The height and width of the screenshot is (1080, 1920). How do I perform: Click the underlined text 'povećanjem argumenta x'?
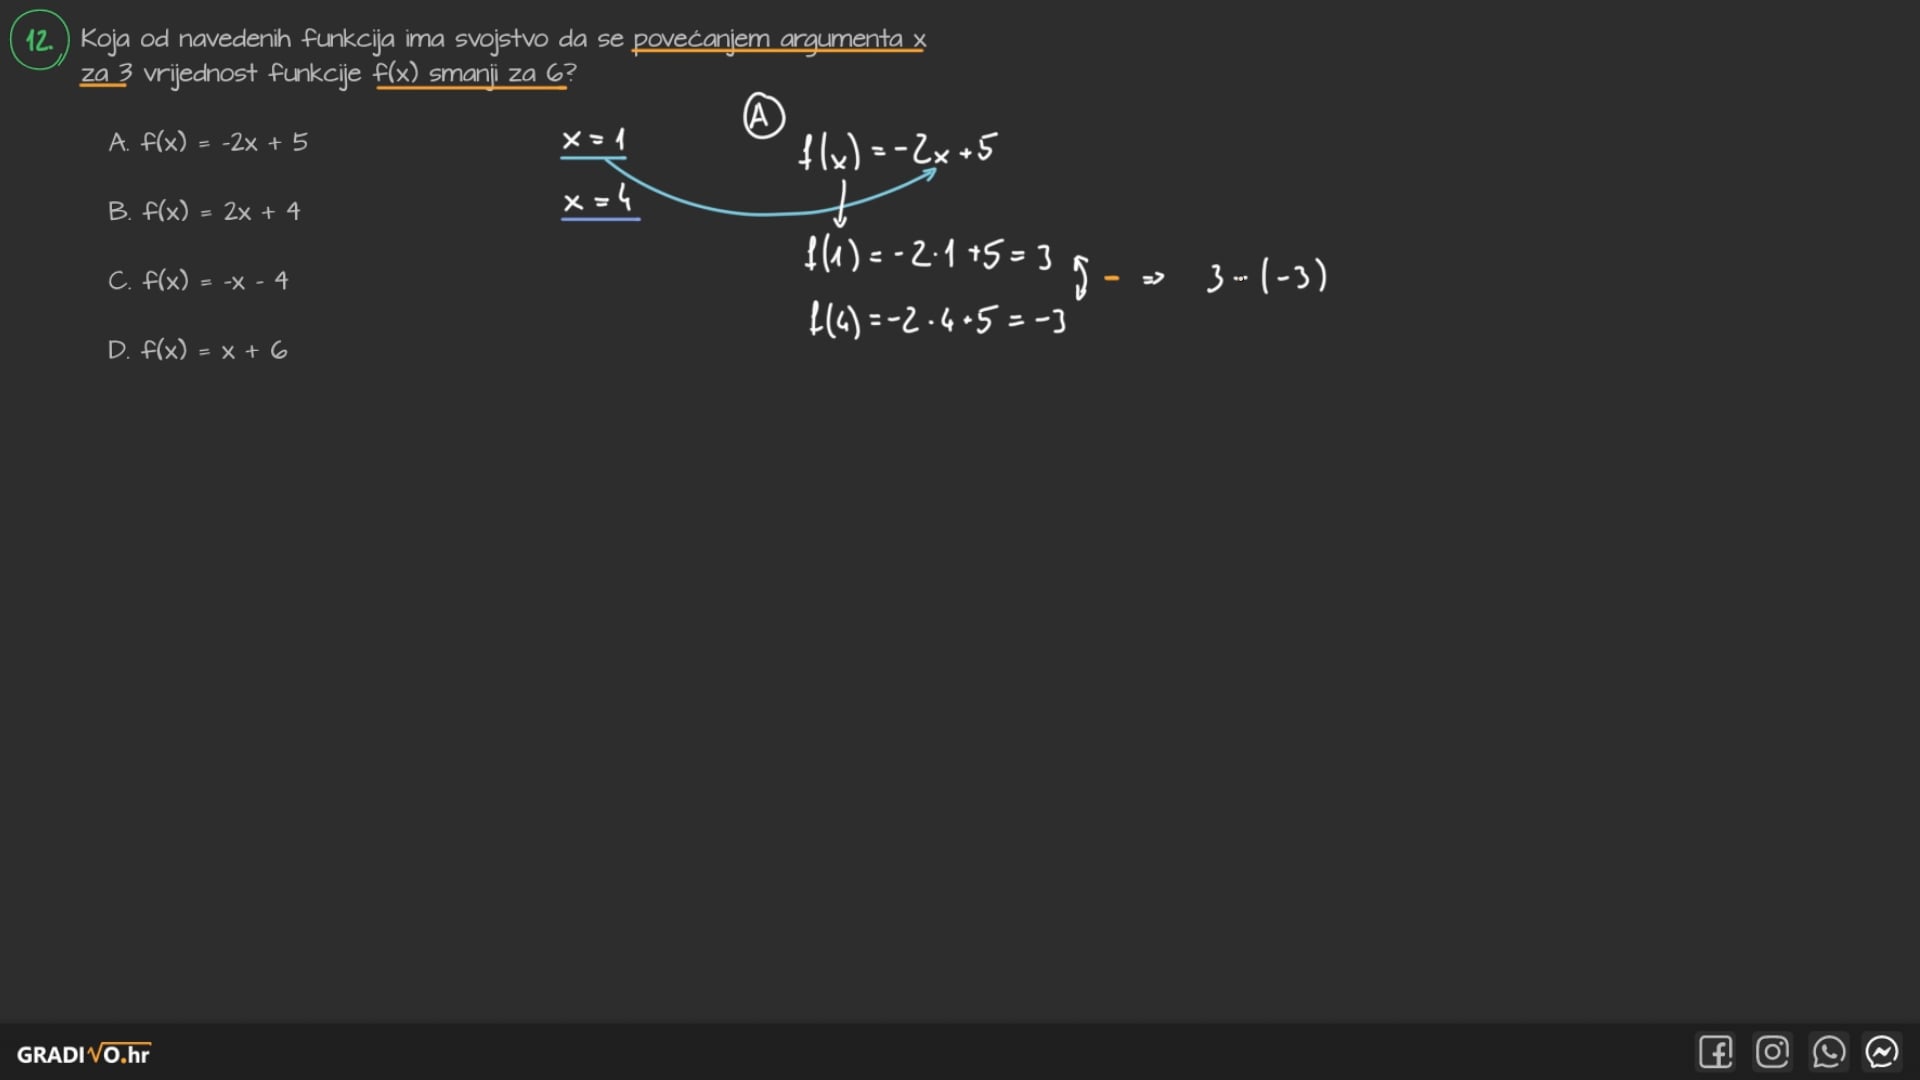[x=779, y=39]
